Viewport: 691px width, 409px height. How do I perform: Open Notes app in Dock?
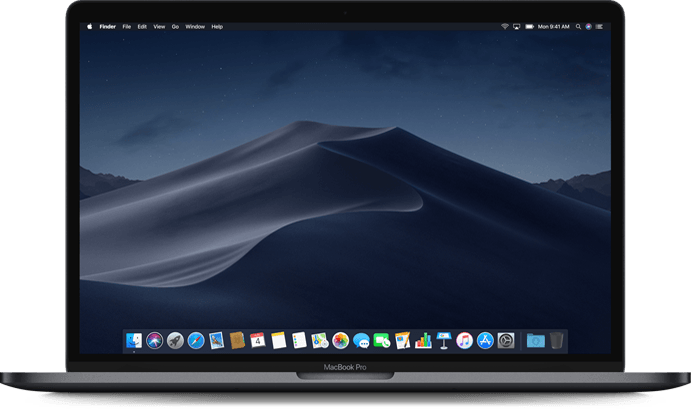279,341
